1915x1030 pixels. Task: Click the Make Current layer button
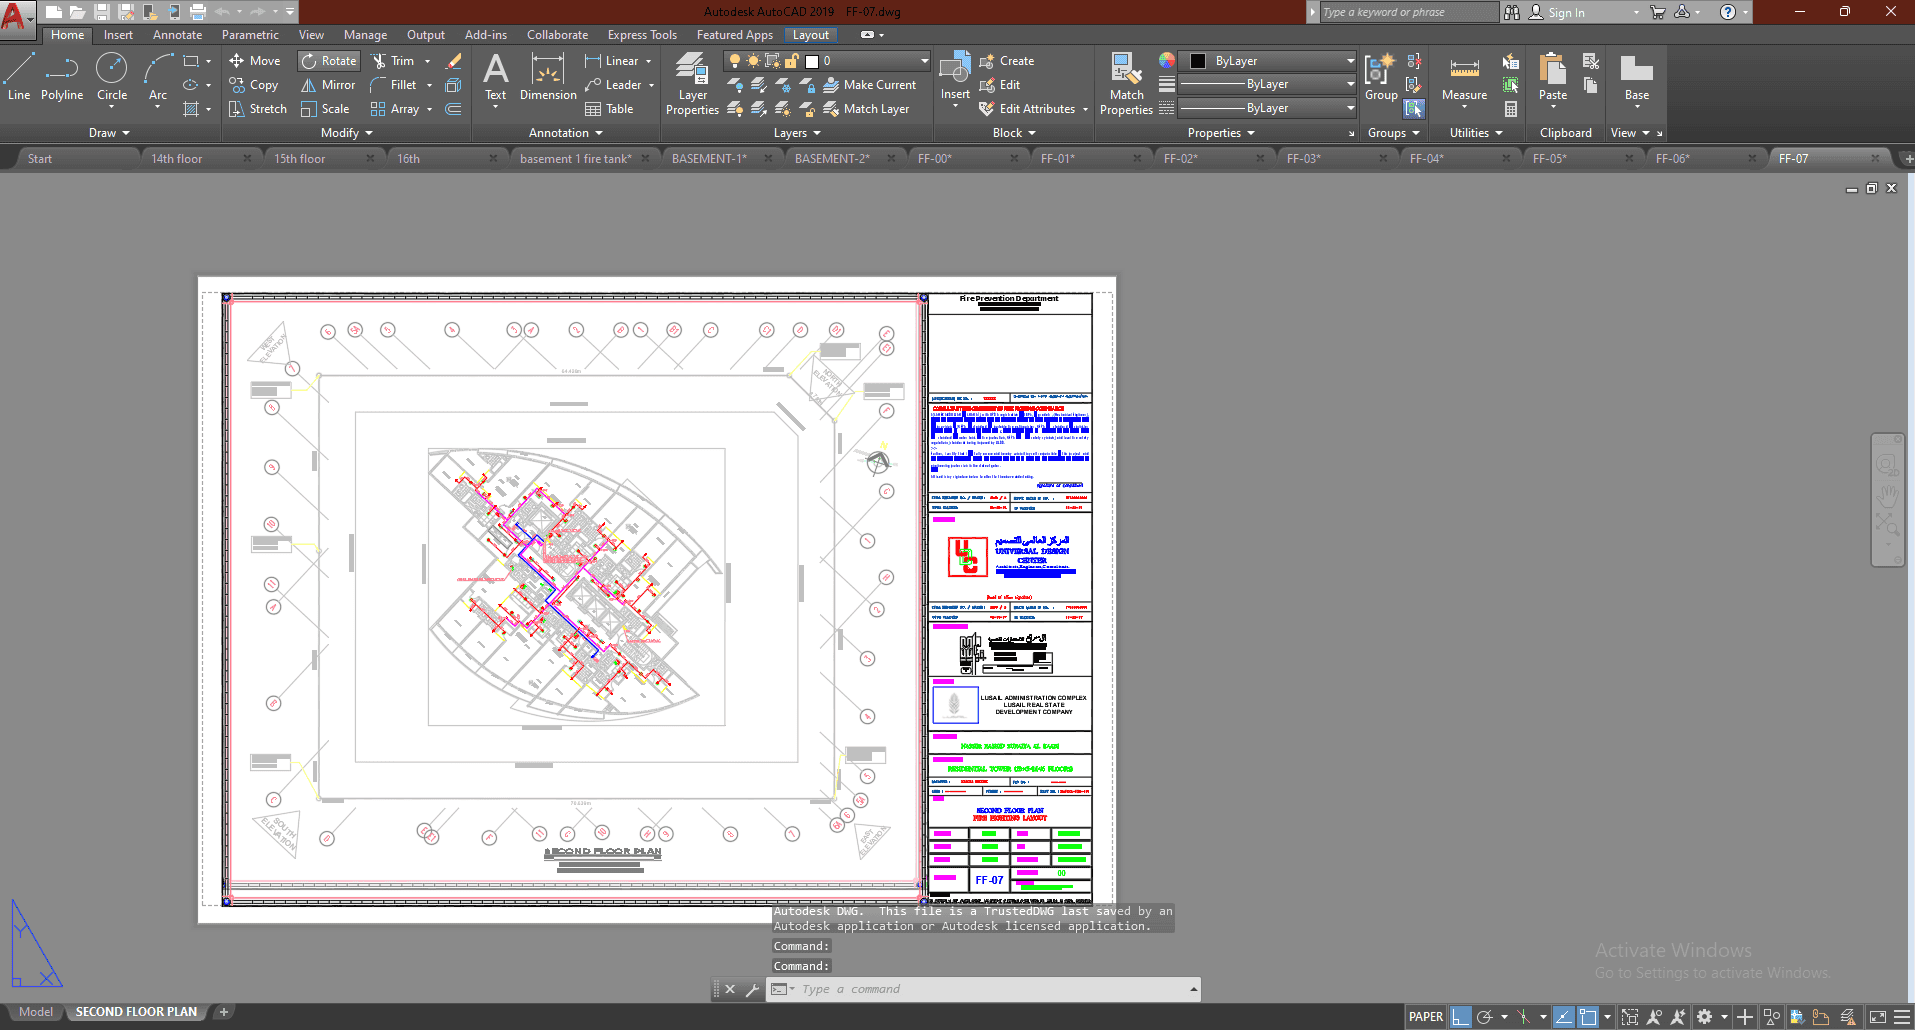(x=869, y=85)
